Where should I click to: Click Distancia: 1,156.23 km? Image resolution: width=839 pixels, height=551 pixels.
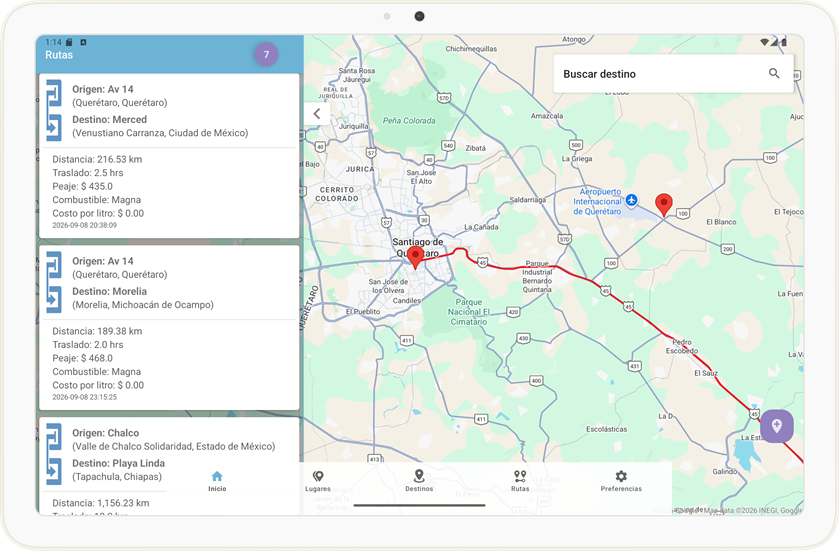101,503
